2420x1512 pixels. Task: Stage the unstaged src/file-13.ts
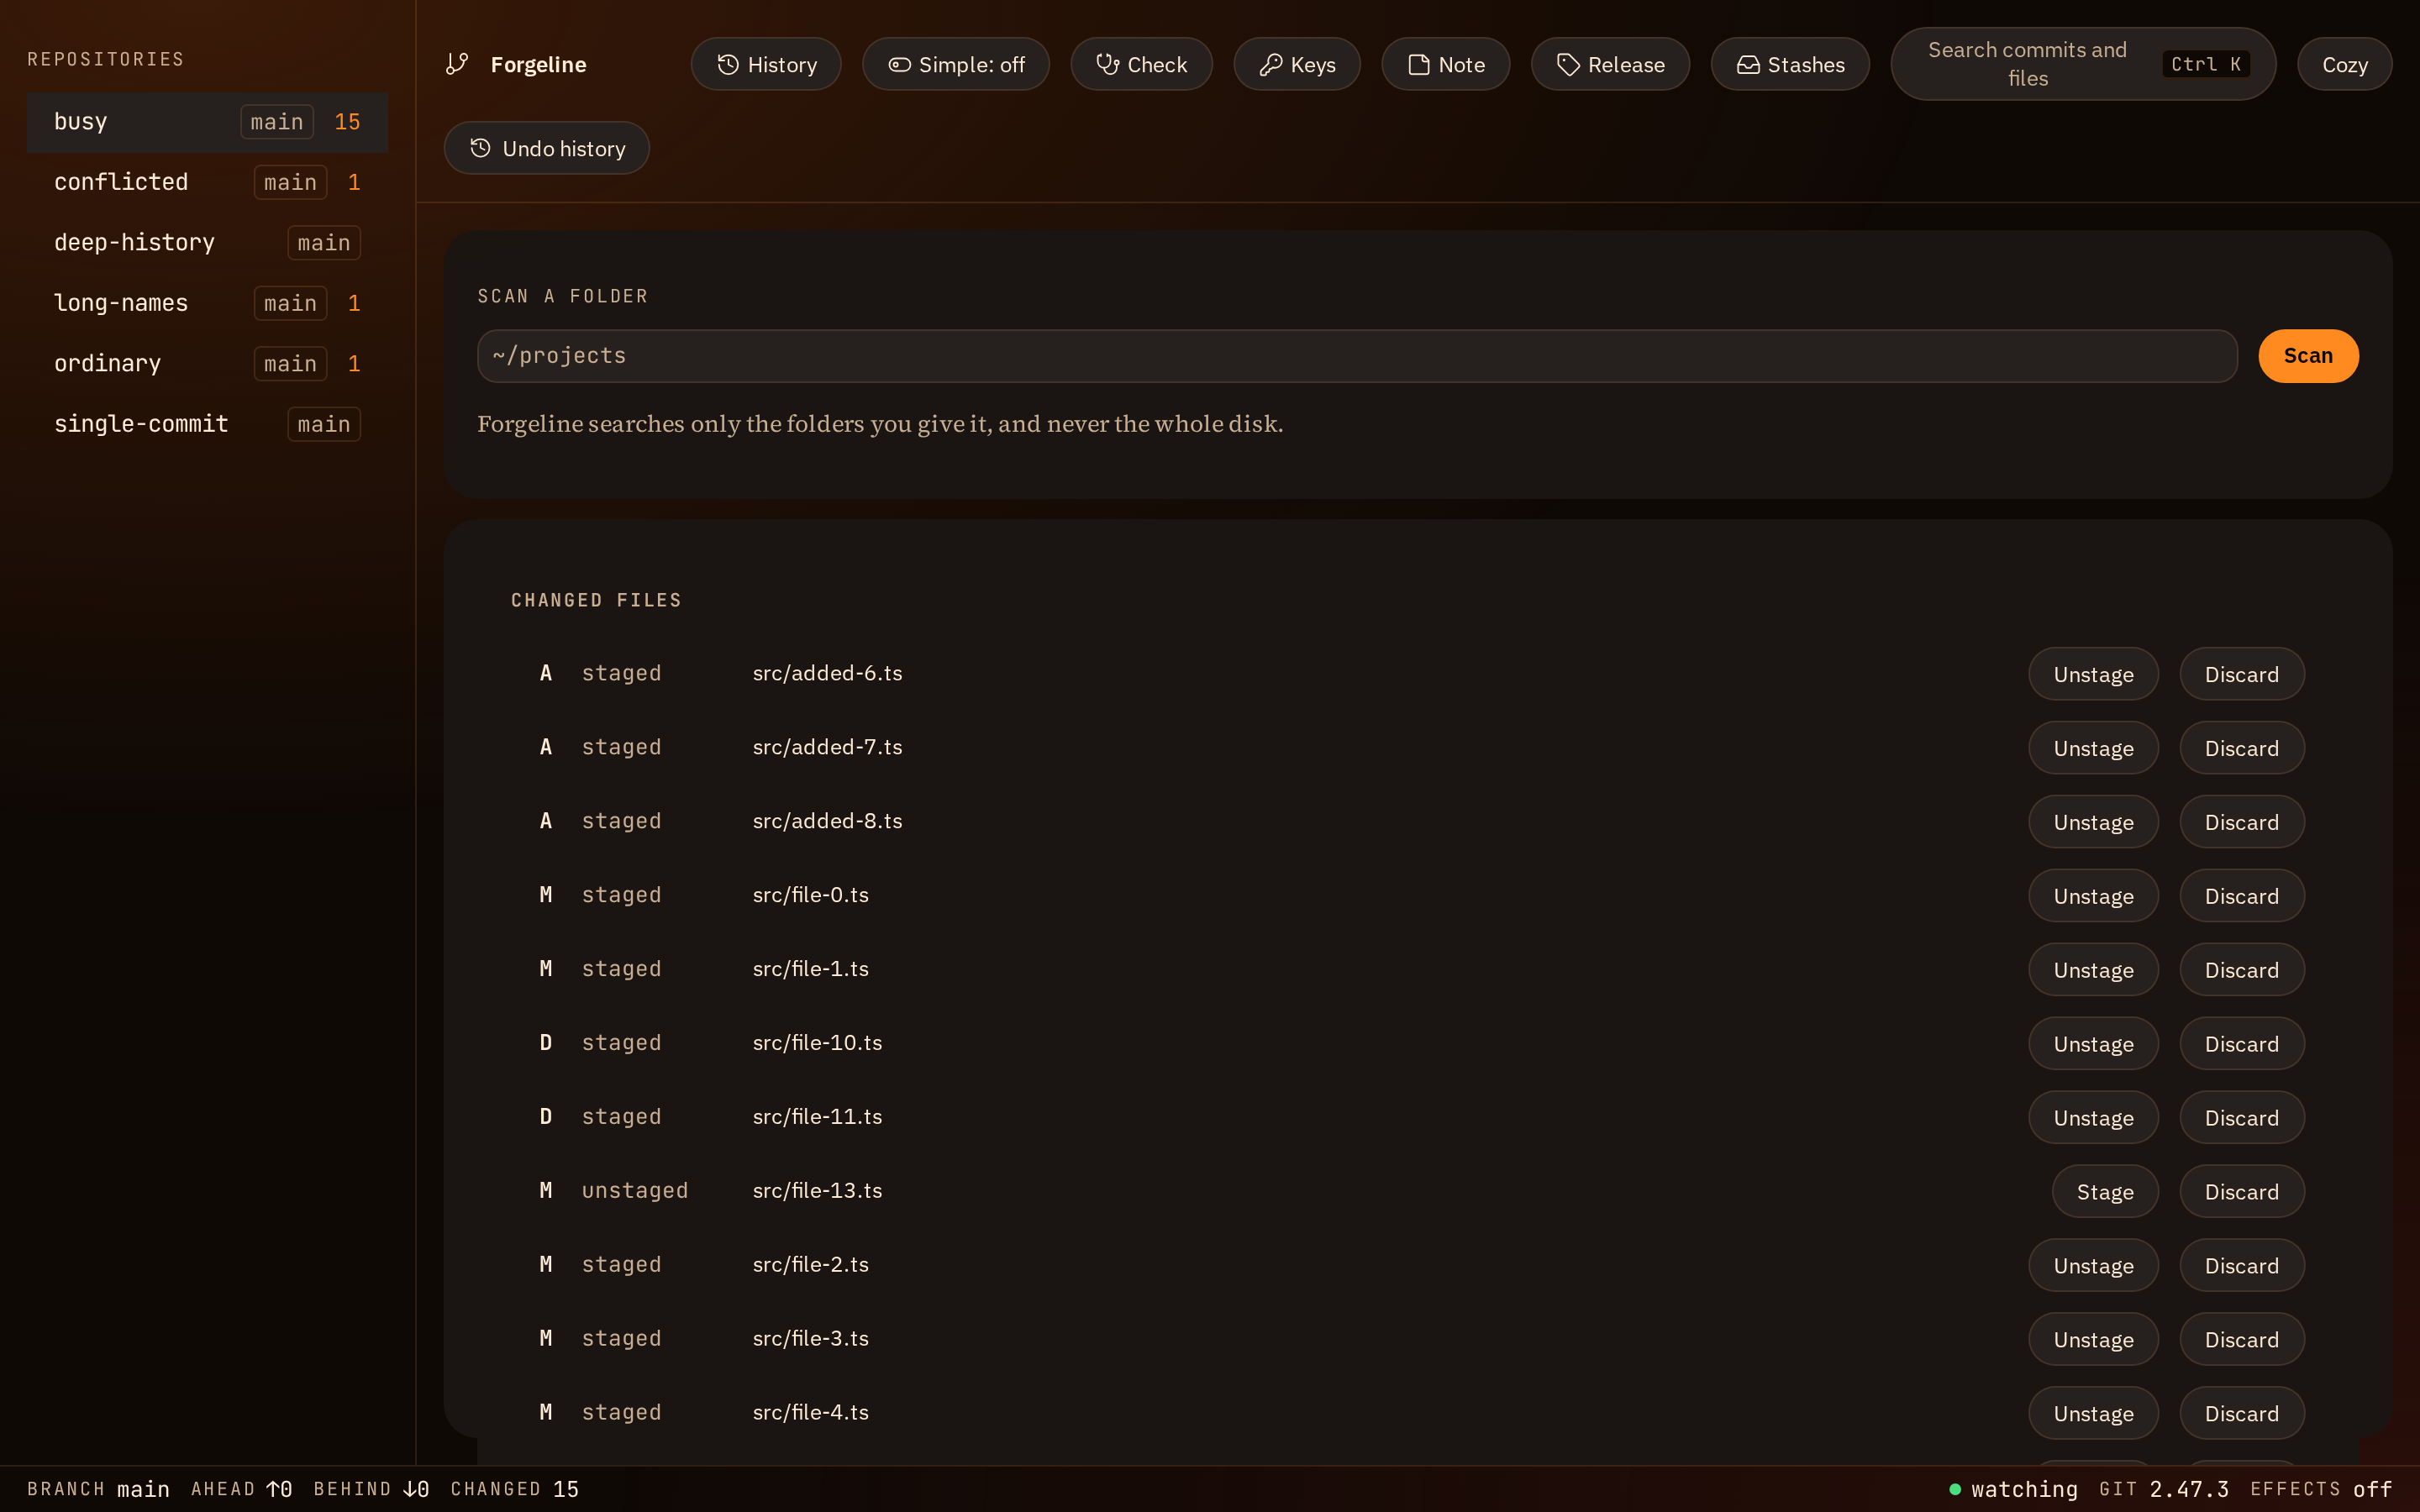[x=2105, y=1192]
